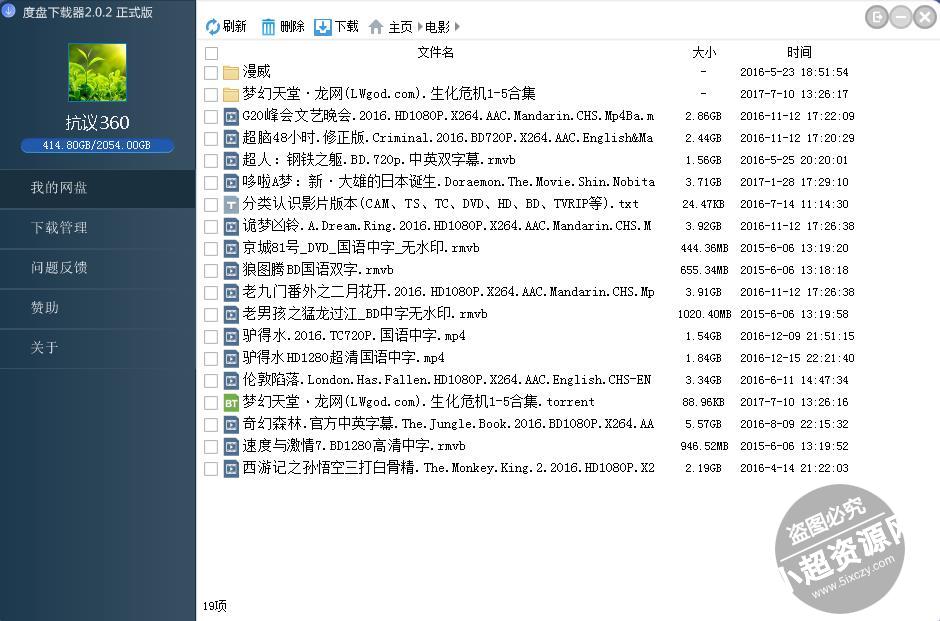Click the app logo in title bar
Viewport: 940px width, 621px height.
coord(9,14)
